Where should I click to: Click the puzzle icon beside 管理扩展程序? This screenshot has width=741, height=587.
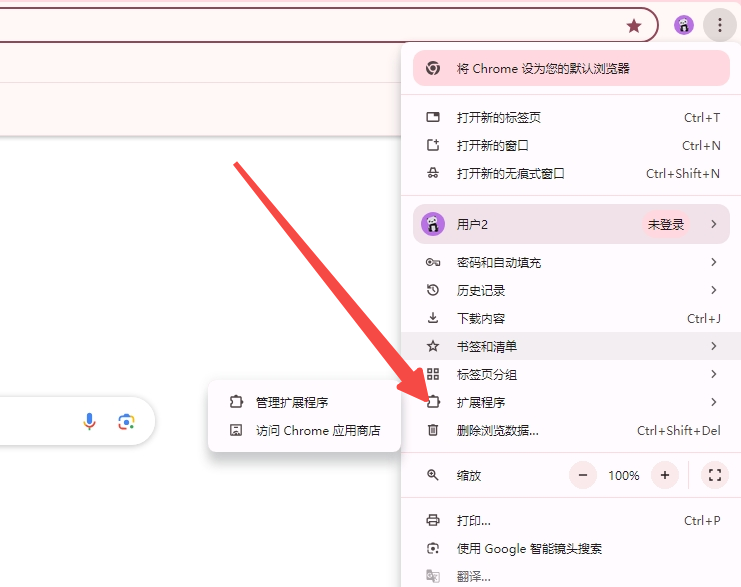point(236,402)
